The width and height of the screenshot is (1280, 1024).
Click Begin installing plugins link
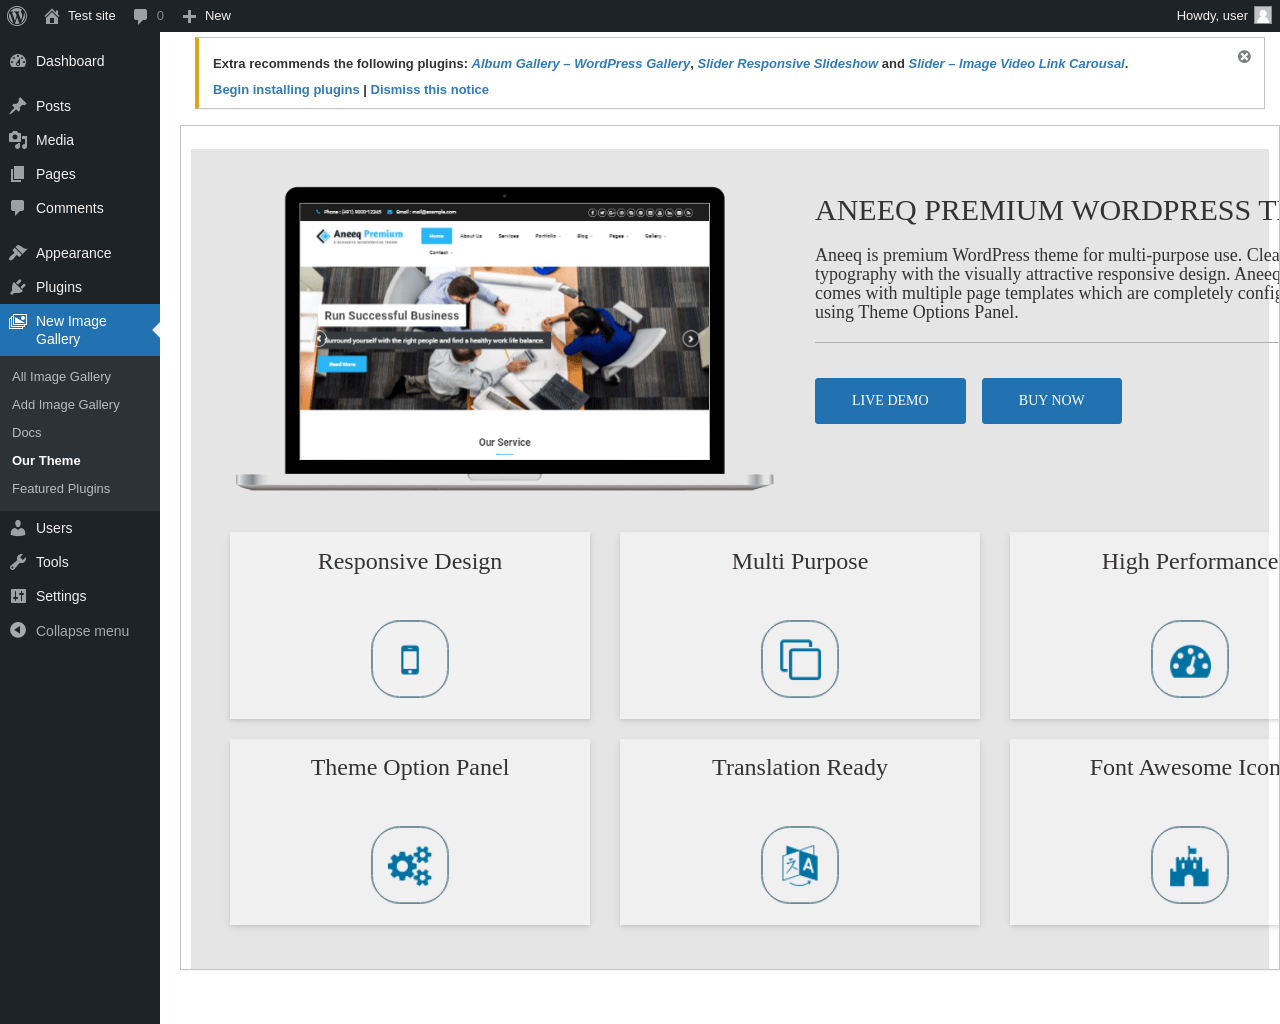(x=286, y=90)
